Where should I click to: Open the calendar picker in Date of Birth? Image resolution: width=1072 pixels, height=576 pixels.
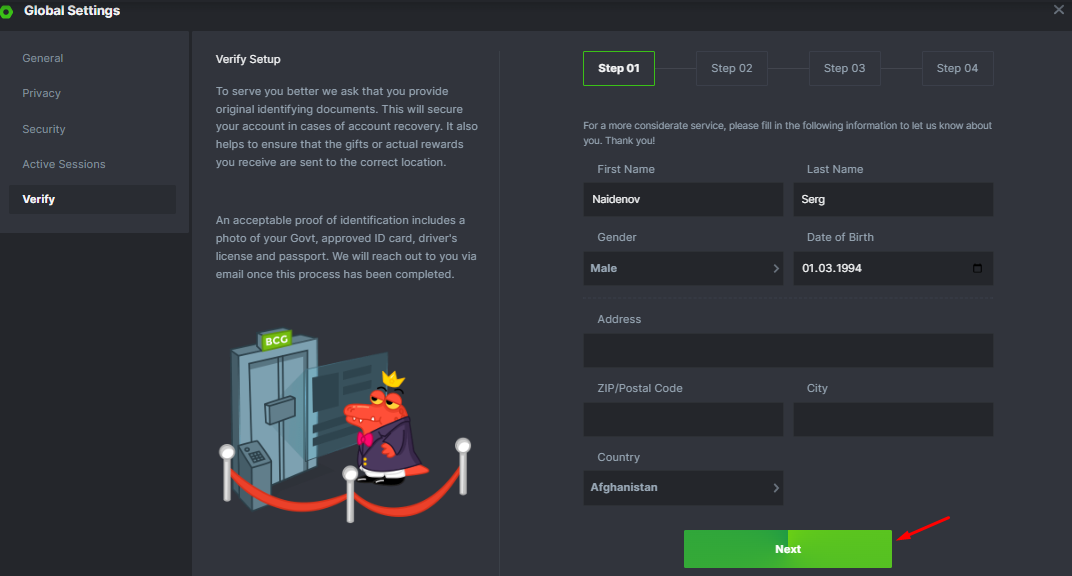click(977, 269)
